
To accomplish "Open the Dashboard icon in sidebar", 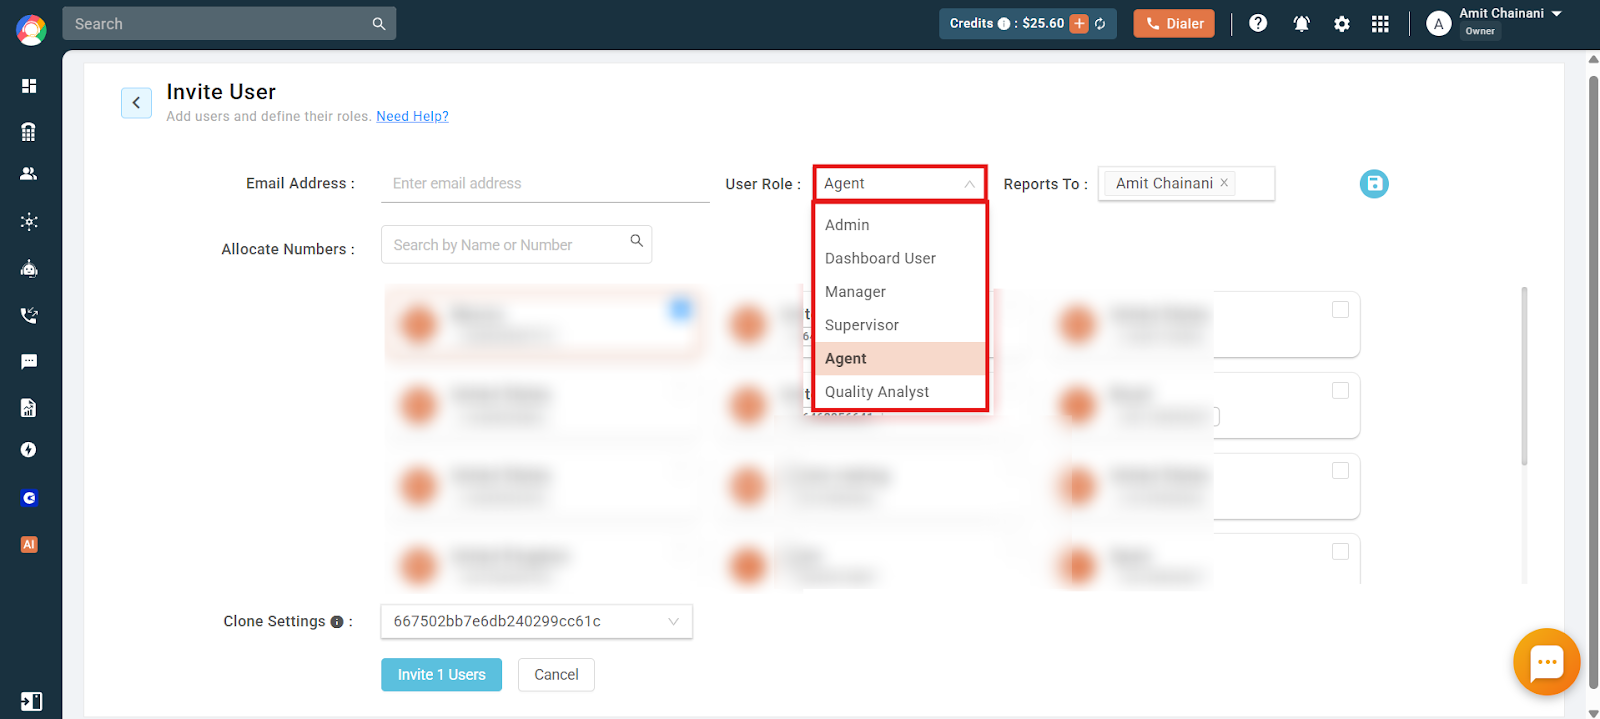I will click(x=29, y=86).
